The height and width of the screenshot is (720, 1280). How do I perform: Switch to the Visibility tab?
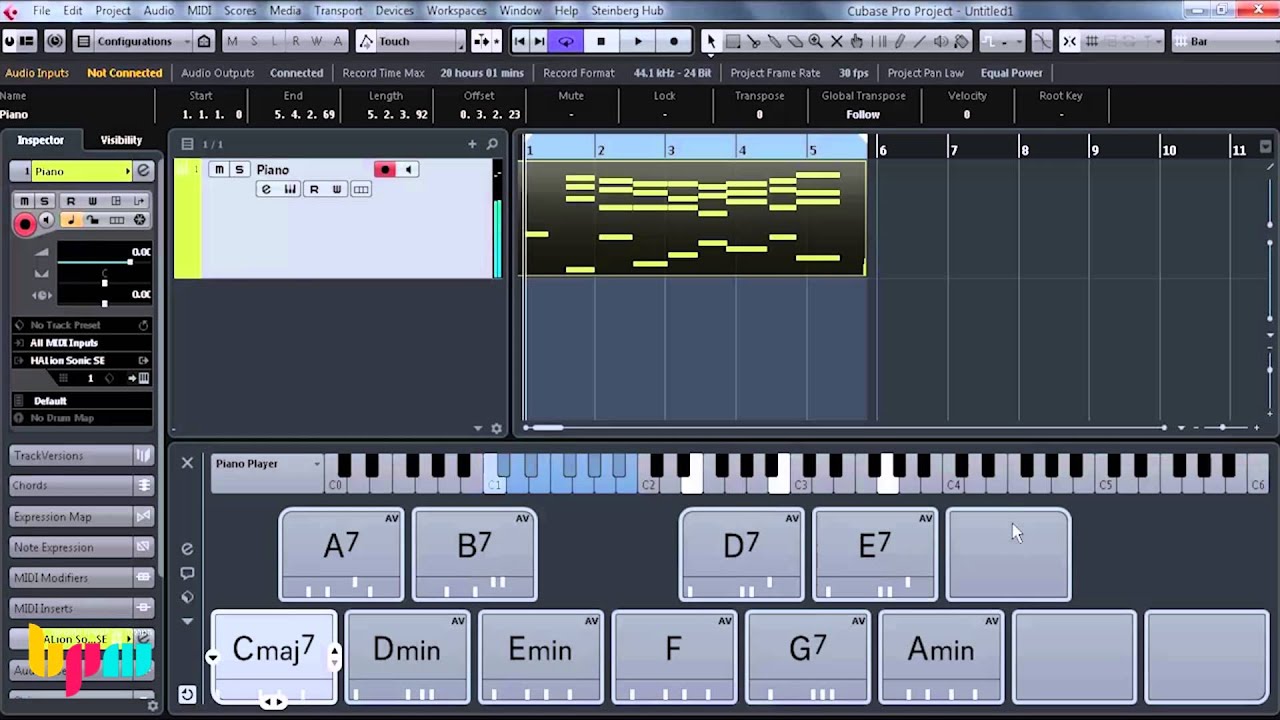coord(121,140)
